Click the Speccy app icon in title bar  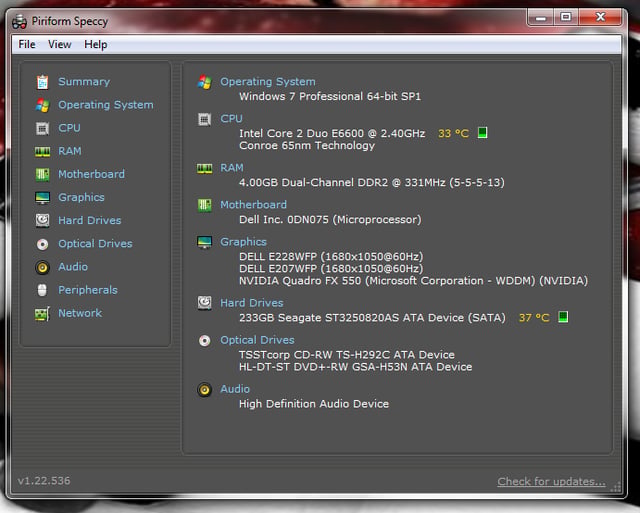[x=19, y=21]
